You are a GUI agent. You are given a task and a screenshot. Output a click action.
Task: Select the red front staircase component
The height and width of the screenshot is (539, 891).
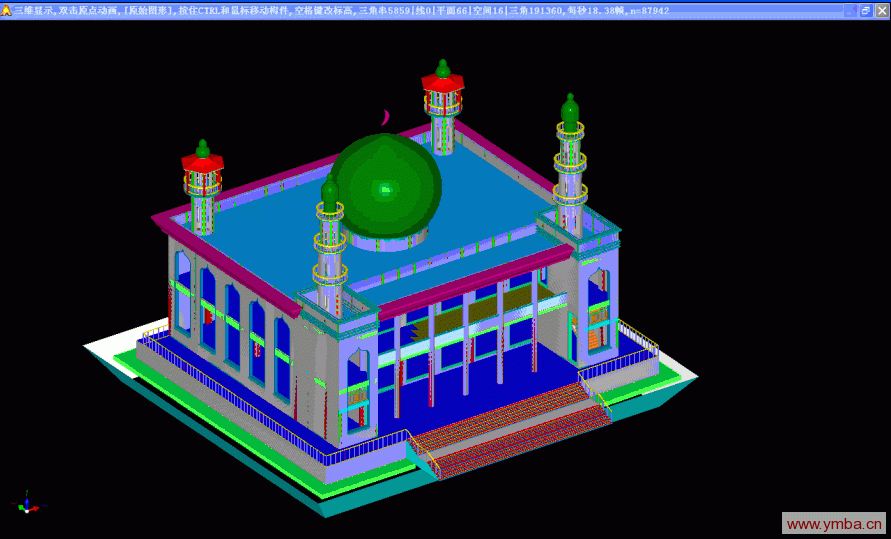tap(510, 430)
